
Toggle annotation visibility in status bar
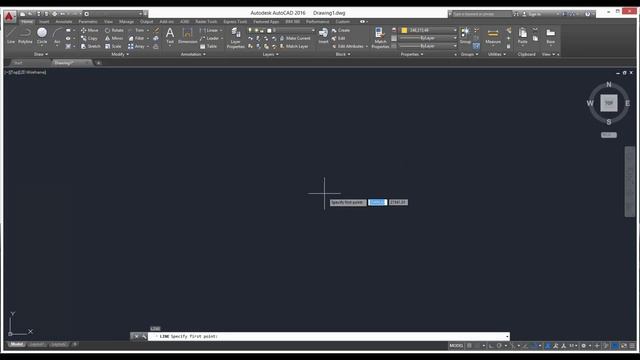click(548, 346)
